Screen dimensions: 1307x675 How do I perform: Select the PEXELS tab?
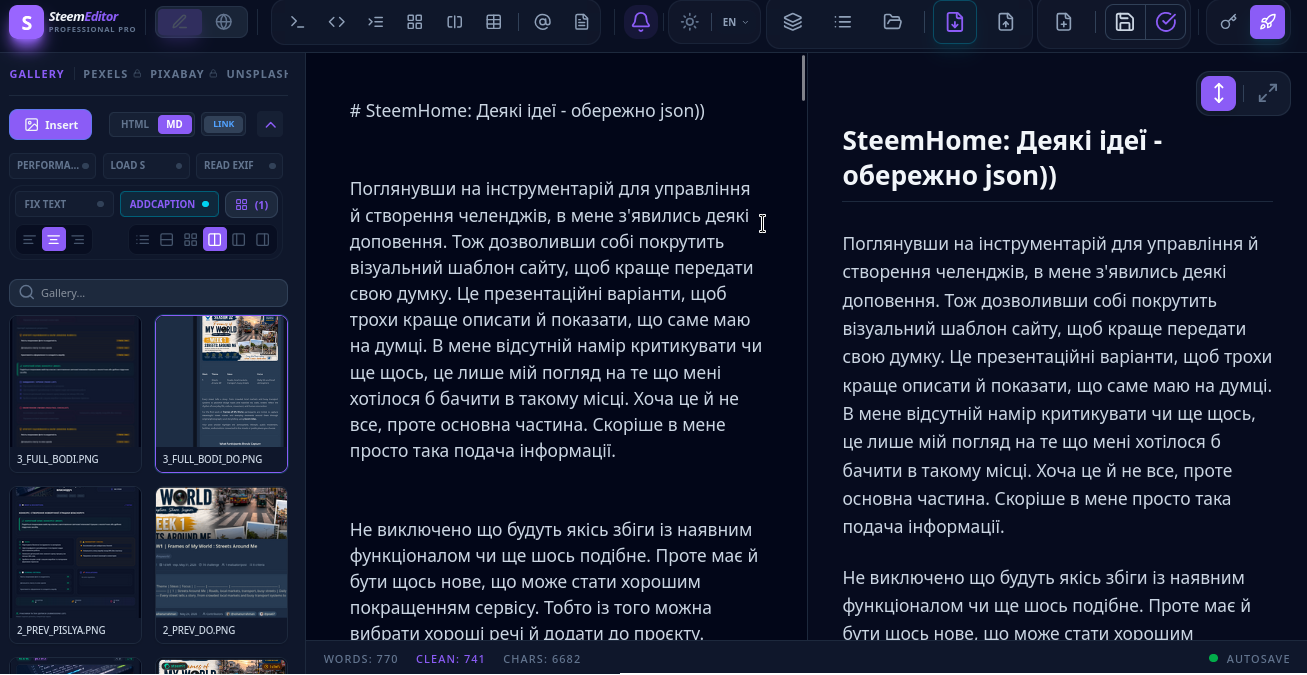106,74
